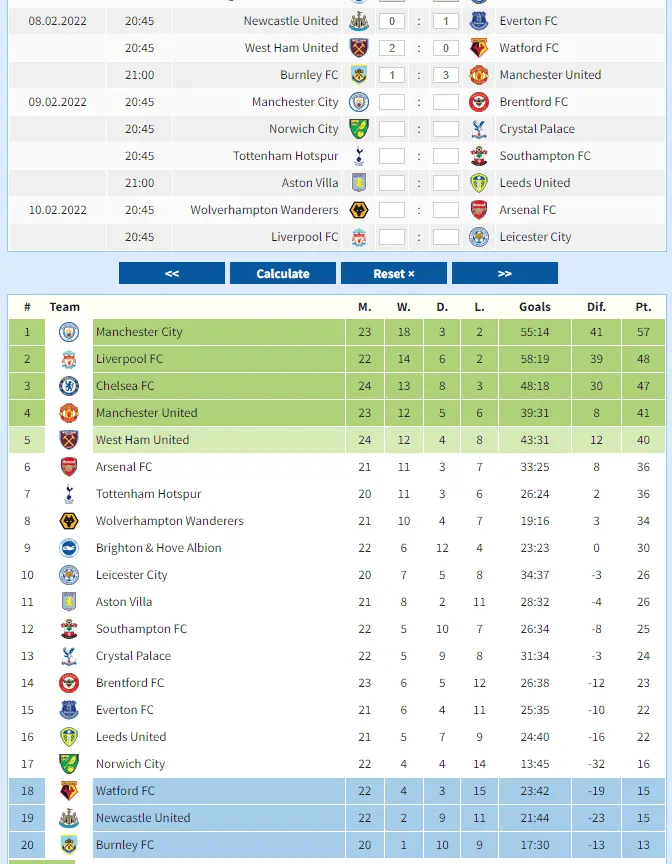Click the Manchester City crest in the standings table
This screenshot has height=864, width=672.
tap(69, 332)
